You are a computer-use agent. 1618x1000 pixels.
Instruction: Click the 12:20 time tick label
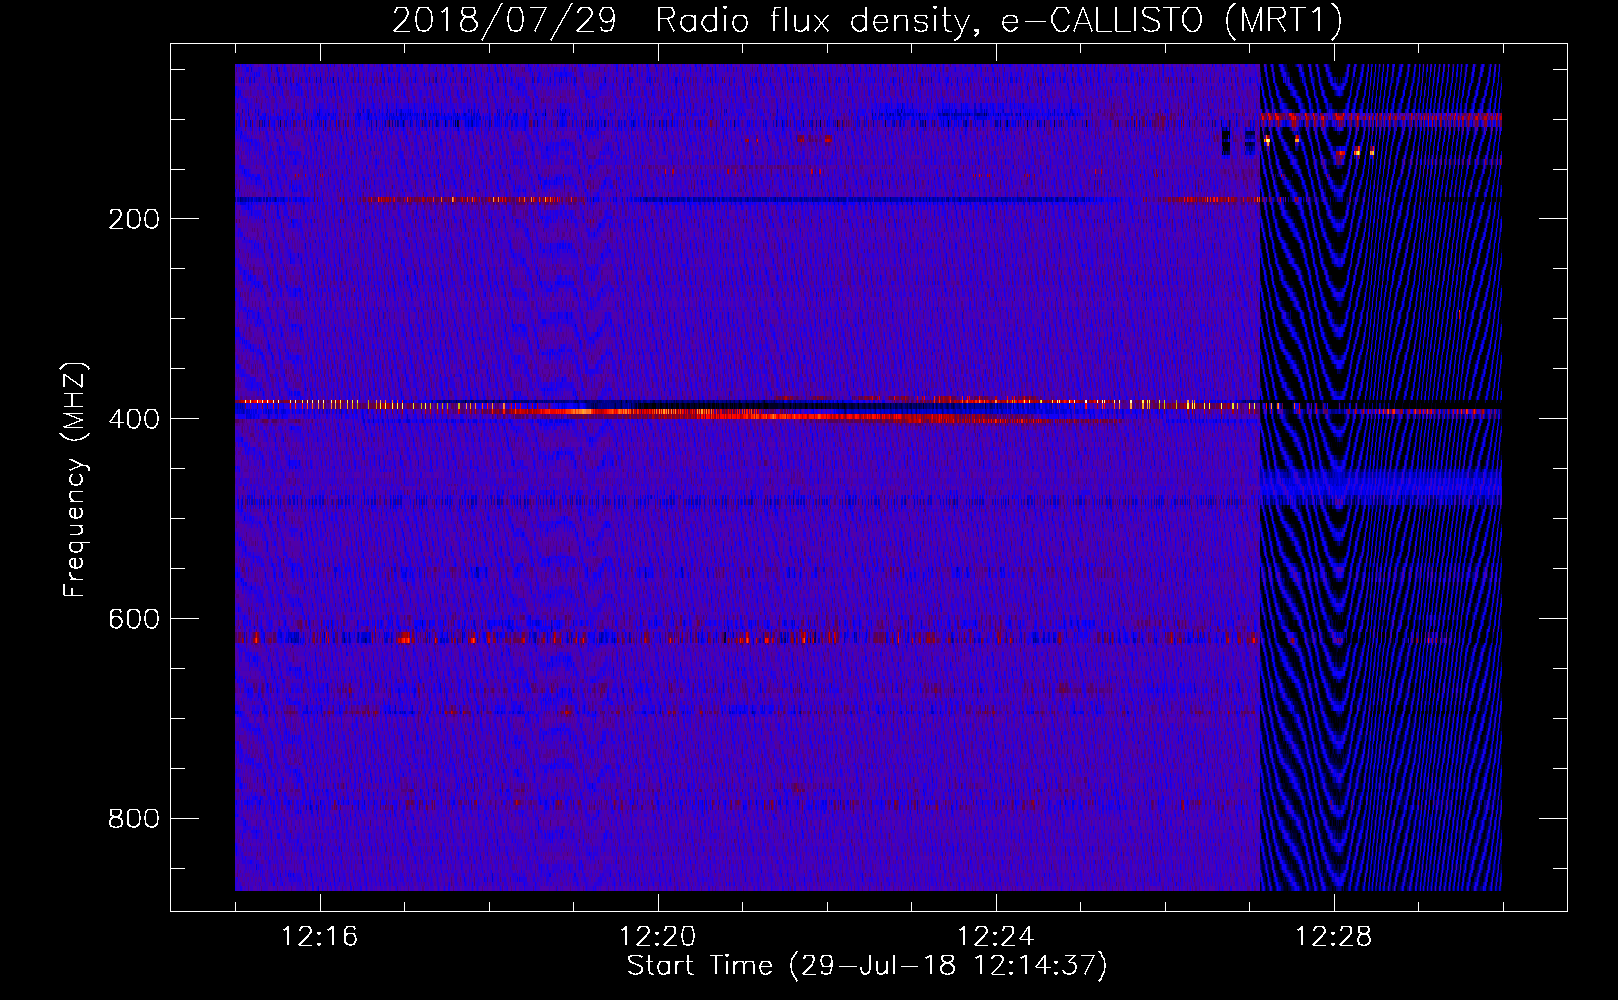(658, 936)
